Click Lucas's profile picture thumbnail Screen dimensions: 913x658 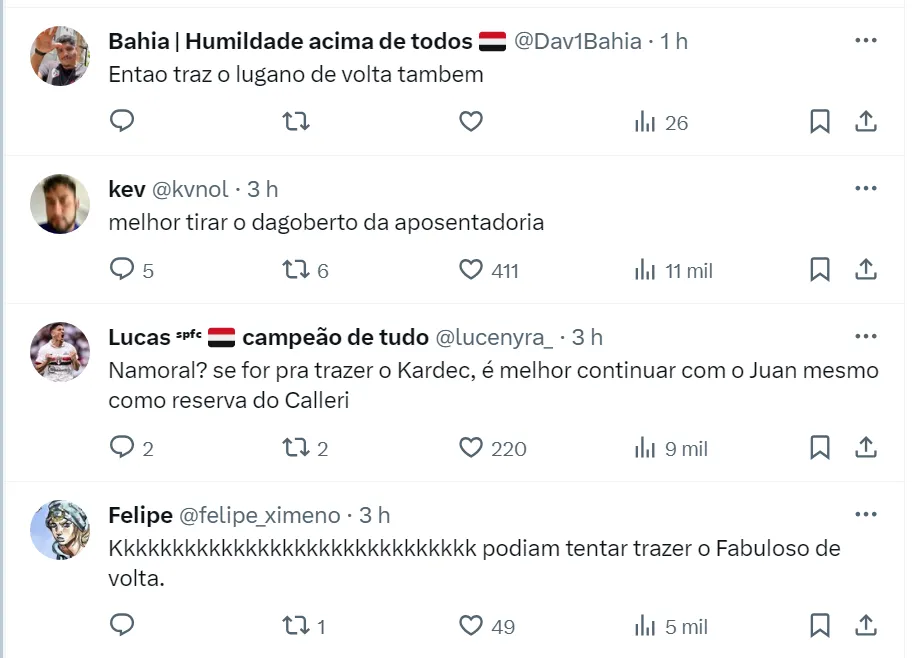pos(60,352)
